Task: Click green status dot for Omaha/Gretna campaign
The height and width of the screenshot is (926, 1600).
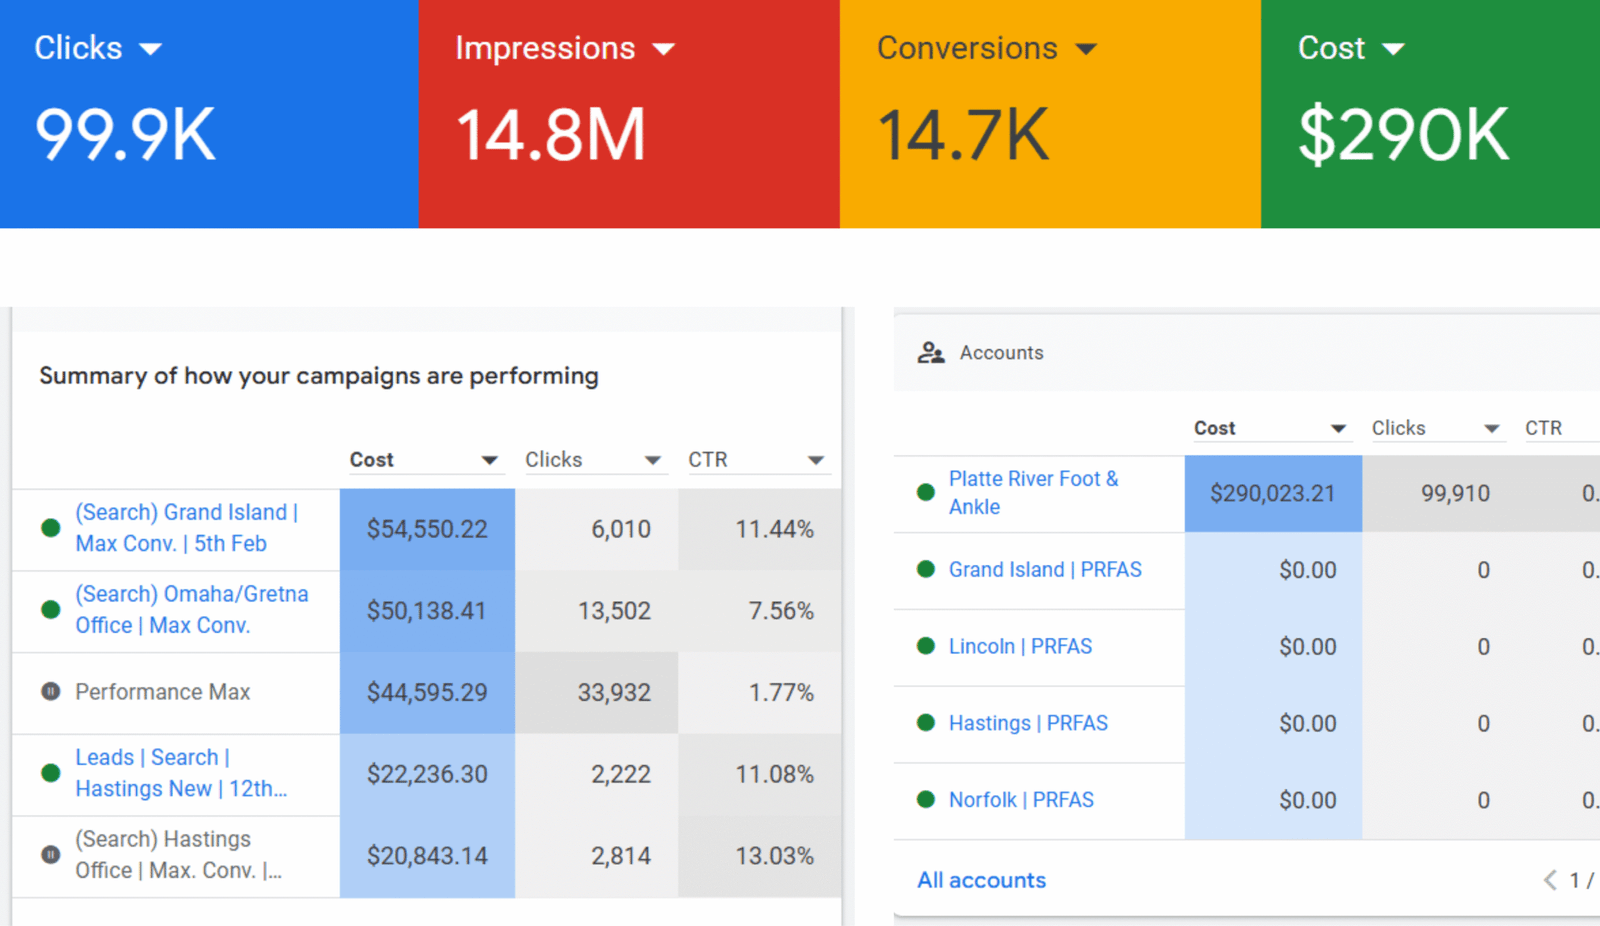Action: click(51, 610)
